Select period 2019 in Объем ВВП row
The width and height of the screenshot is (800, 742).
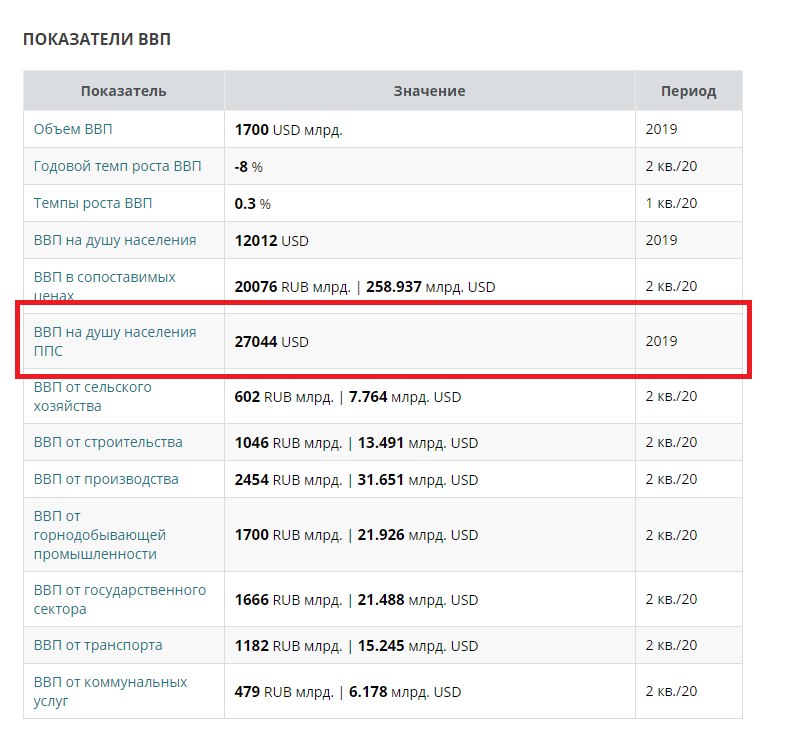point(661,129)
